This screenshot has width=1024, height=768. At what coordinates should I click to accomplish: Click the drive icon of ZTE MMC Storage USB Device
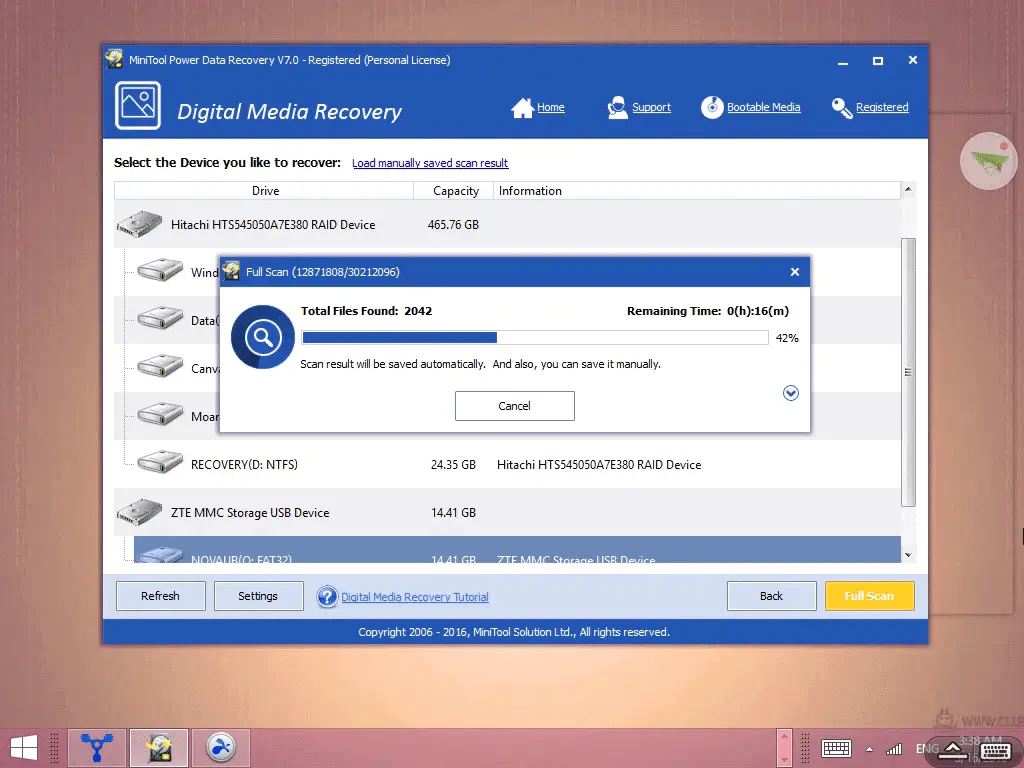(x=139, y=512)
